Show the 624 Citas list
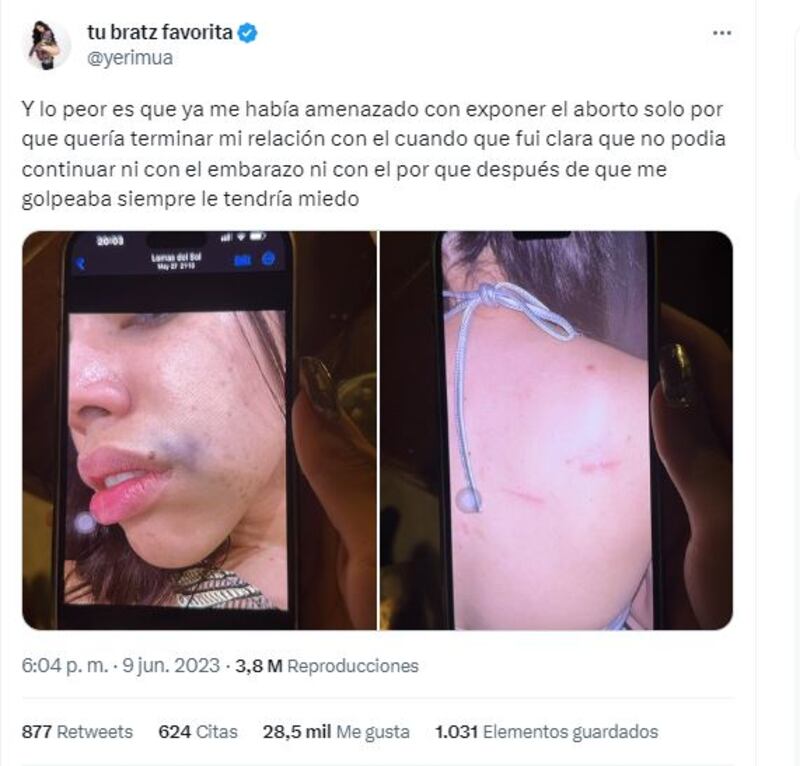The image size is (800, 766). pos(198,731)
